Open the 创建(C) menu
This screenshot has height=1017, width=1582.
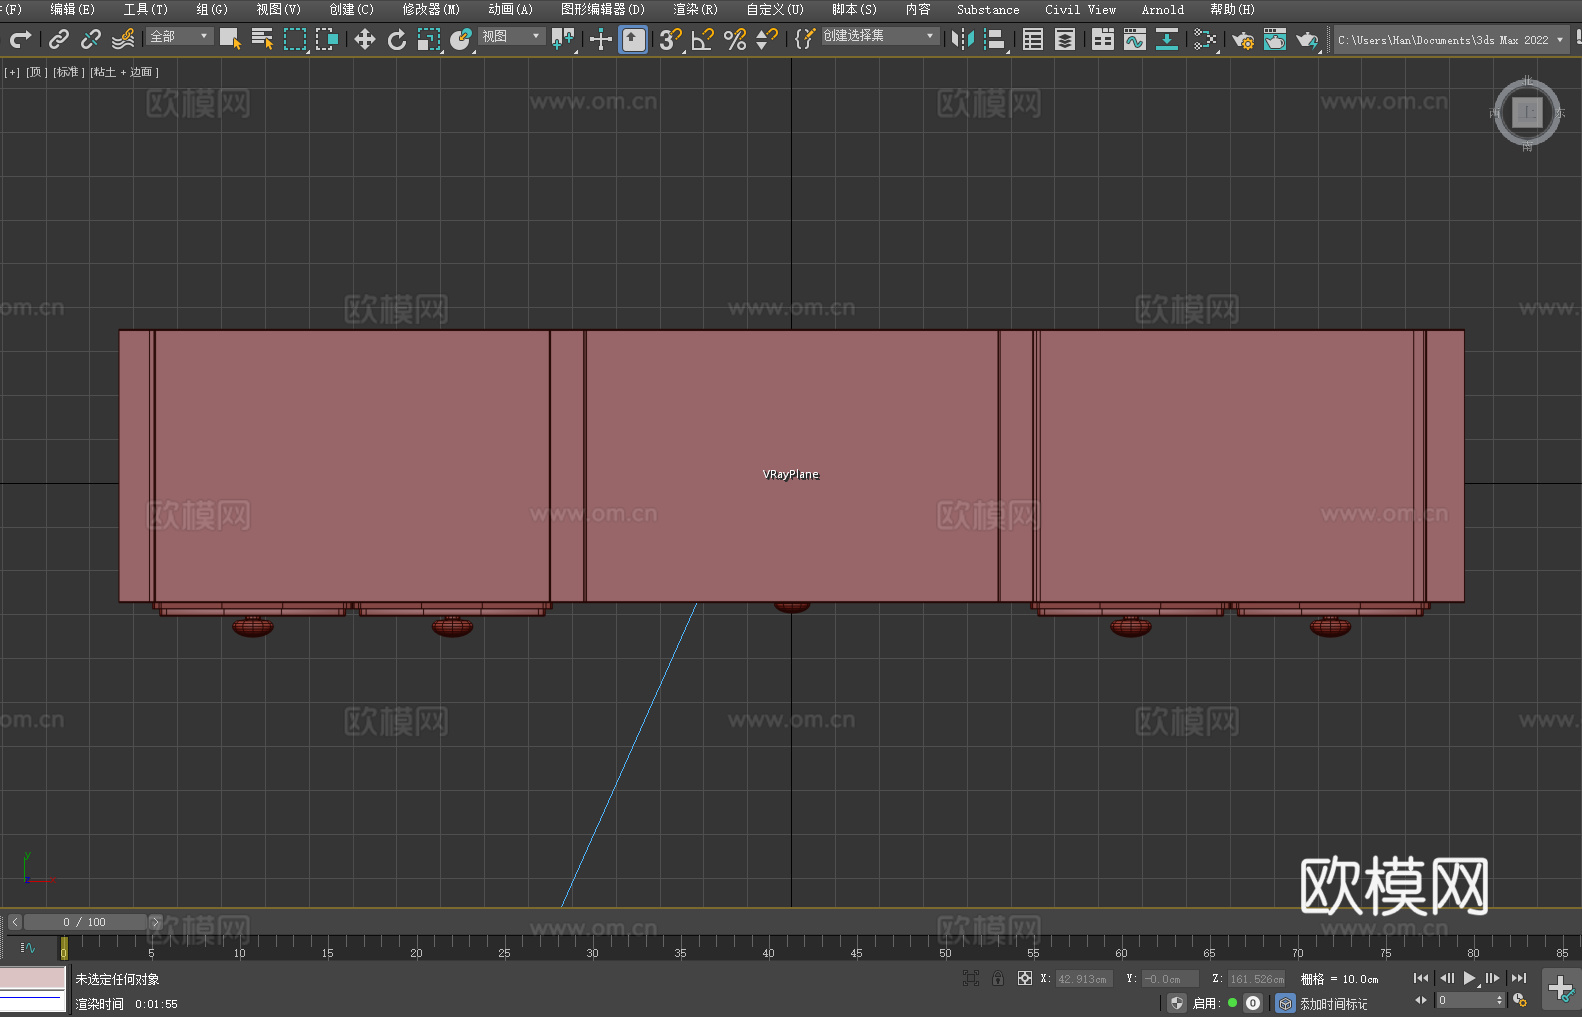tap(351, 9)
